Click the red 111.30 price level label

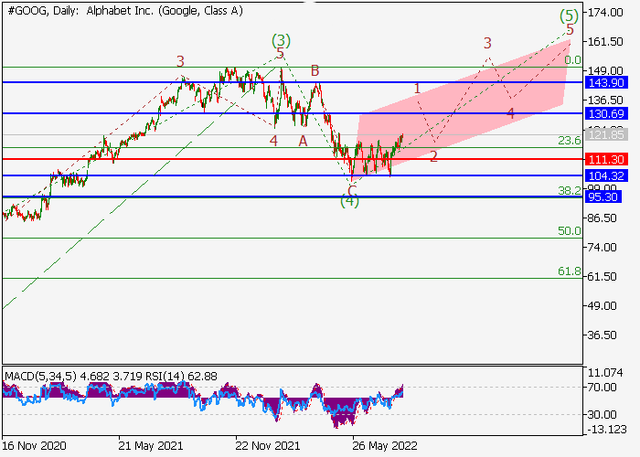(607, 159)
